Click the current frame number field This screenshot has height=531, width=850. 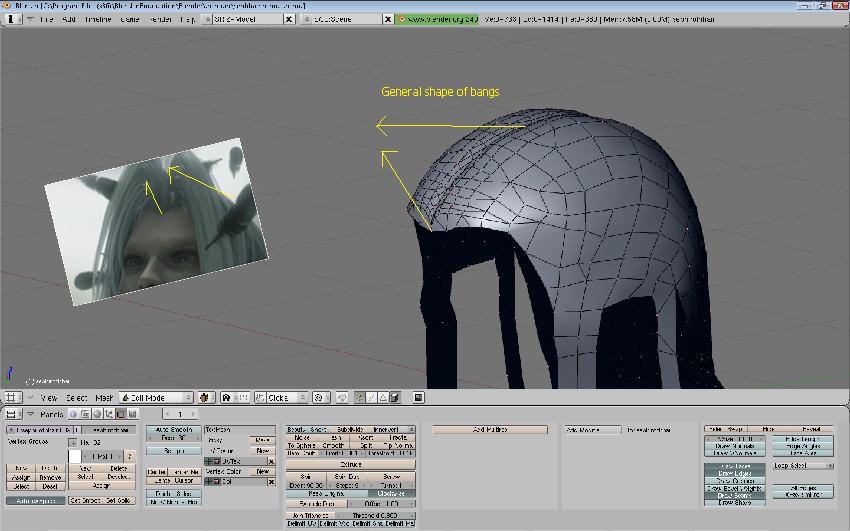point(180,415)
